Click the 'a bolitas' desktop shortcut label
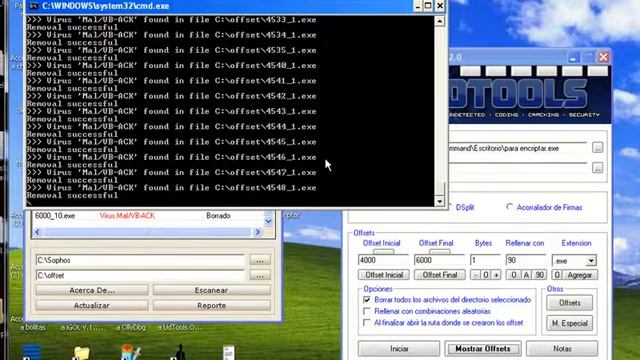 [33, 327]
